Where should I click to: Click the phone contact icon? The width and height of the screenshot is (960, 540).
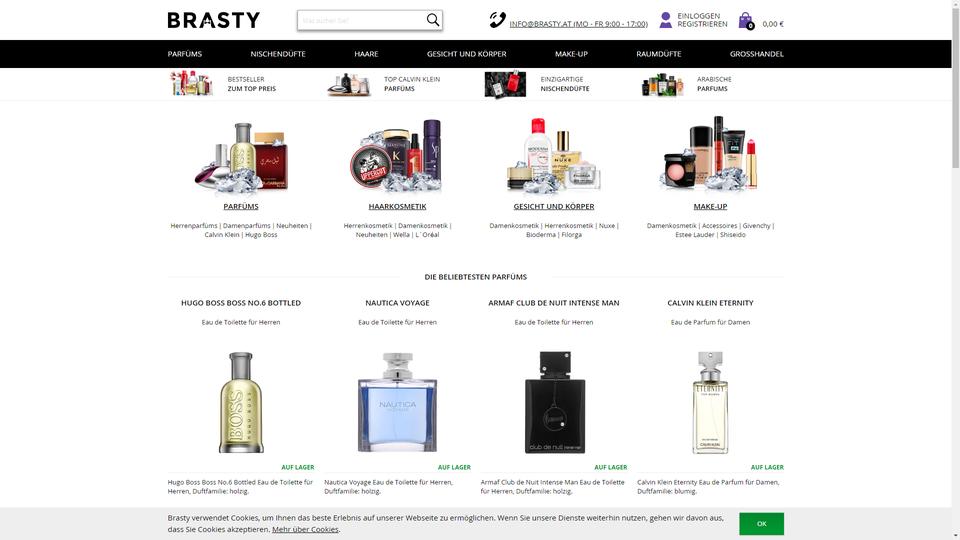(497, 20)
